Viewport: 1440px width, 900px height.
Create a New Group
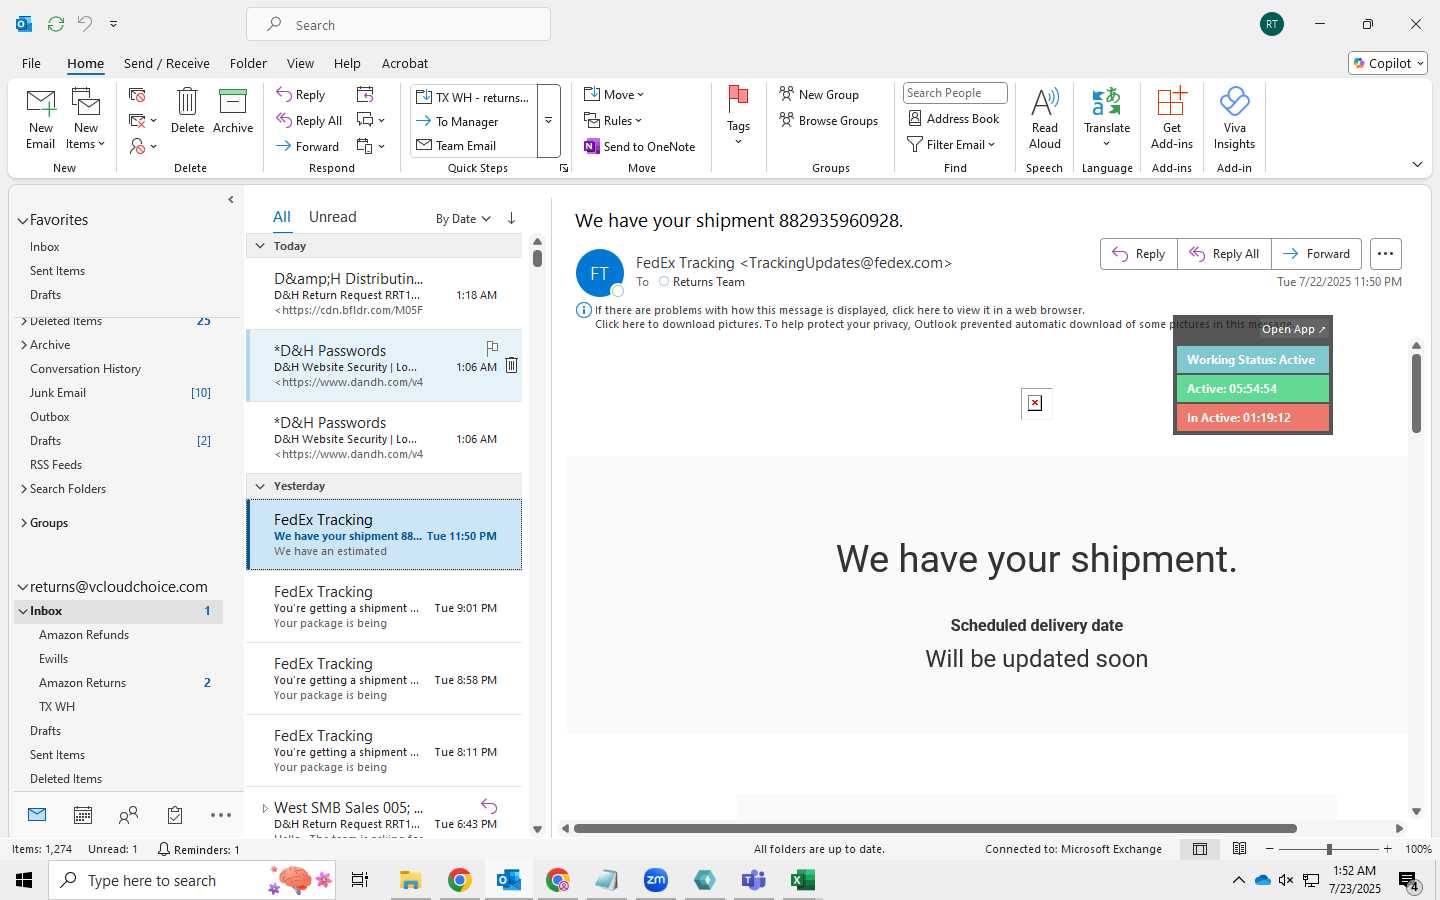819,95
